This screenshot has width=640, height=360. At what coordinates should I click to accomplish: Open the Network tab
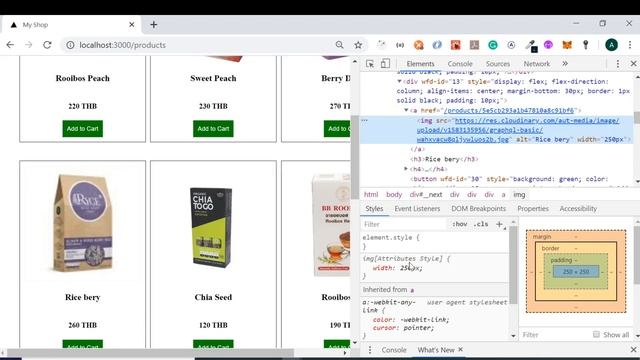click(x=537, y=64)
